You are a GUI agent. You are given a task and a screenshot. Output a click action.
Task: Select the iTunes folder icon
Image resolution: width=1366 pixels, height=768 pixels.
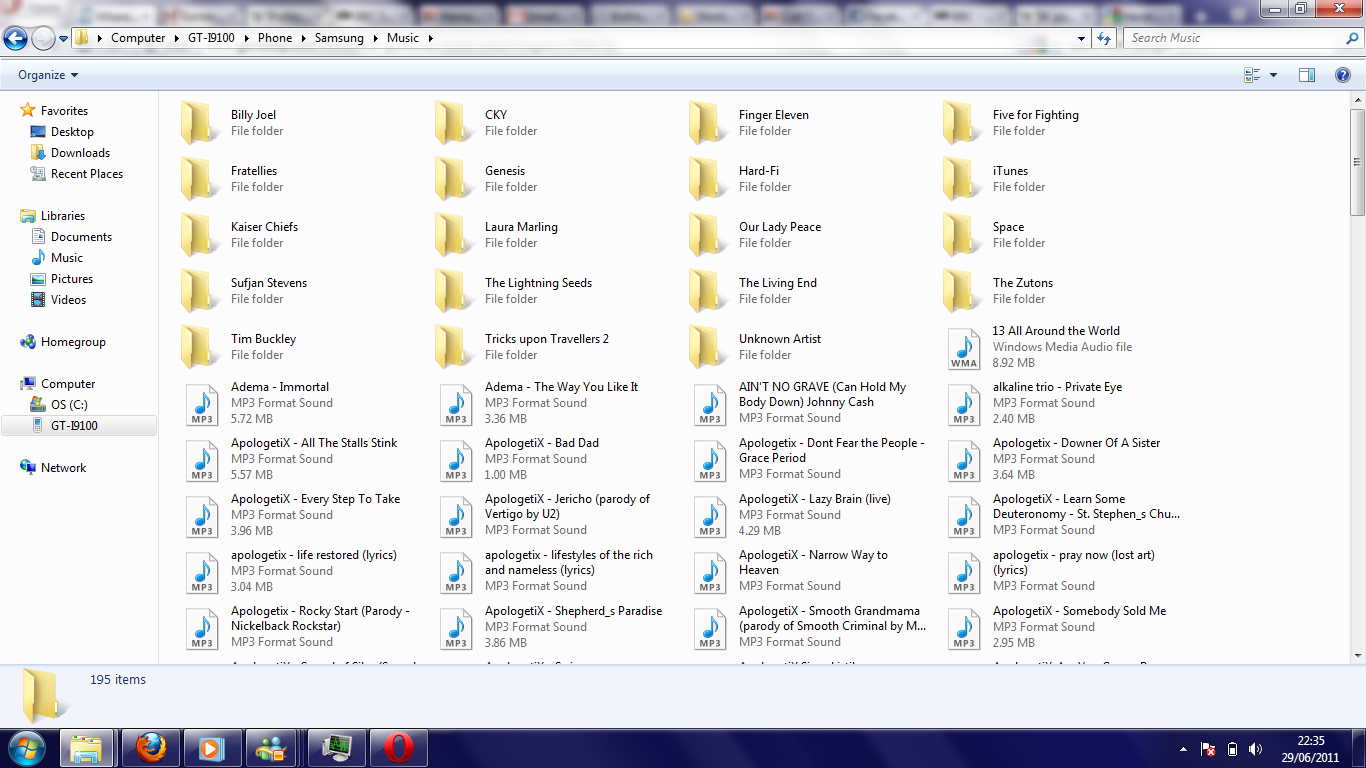pos(963,179)
